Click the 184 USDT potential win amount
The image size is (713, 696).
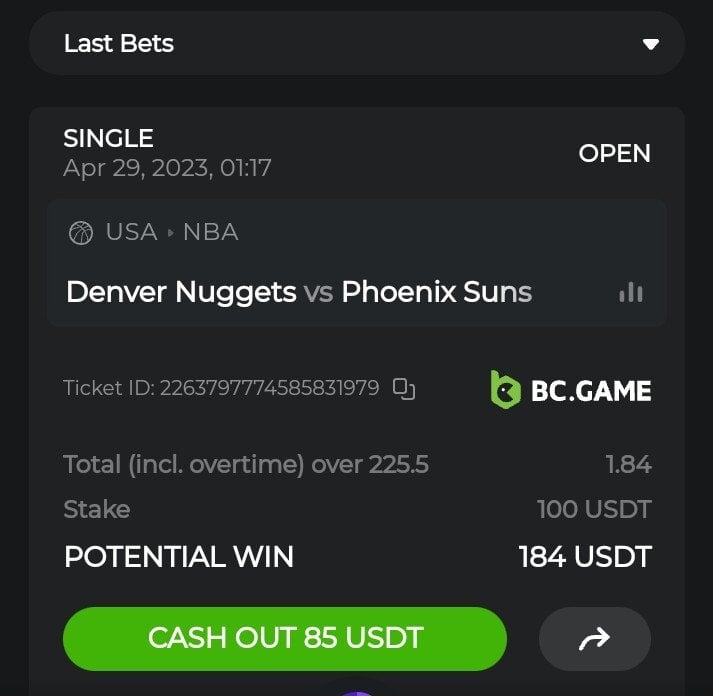click(x=585, y=557)
